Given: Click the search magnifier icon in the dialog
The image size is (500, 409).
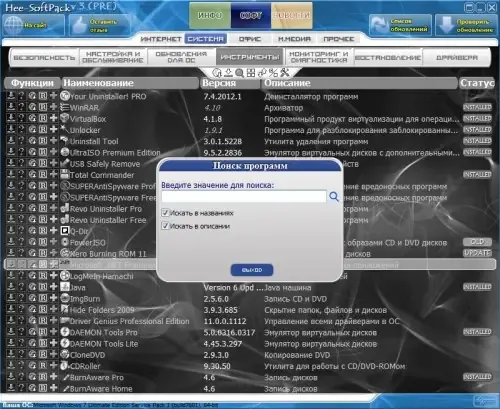Looking at the screenshot, I should tap(334, 197).
